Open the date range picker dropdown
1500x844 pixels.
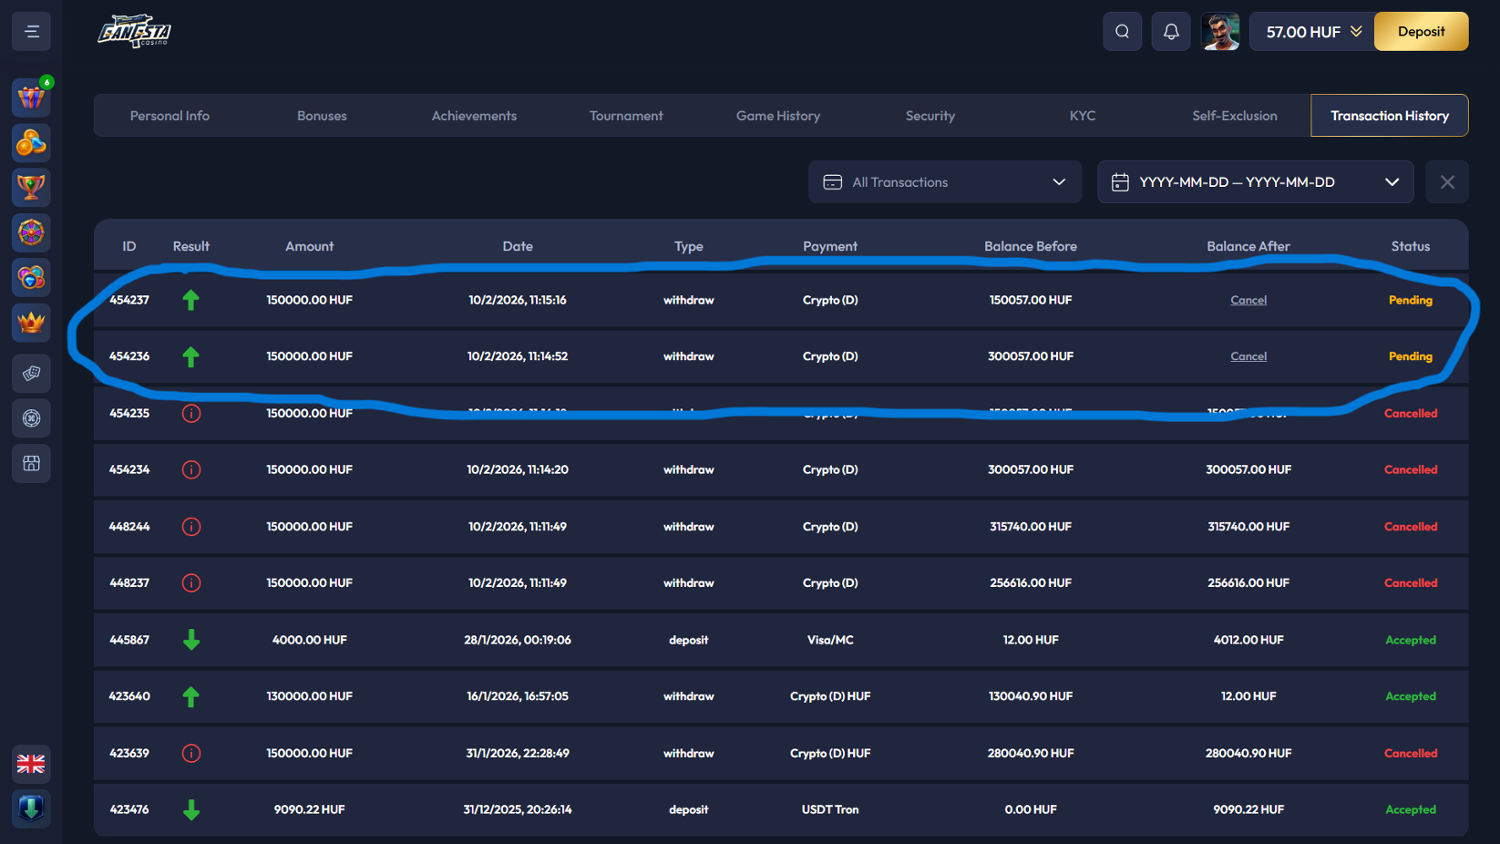[x=1255, y=182]
